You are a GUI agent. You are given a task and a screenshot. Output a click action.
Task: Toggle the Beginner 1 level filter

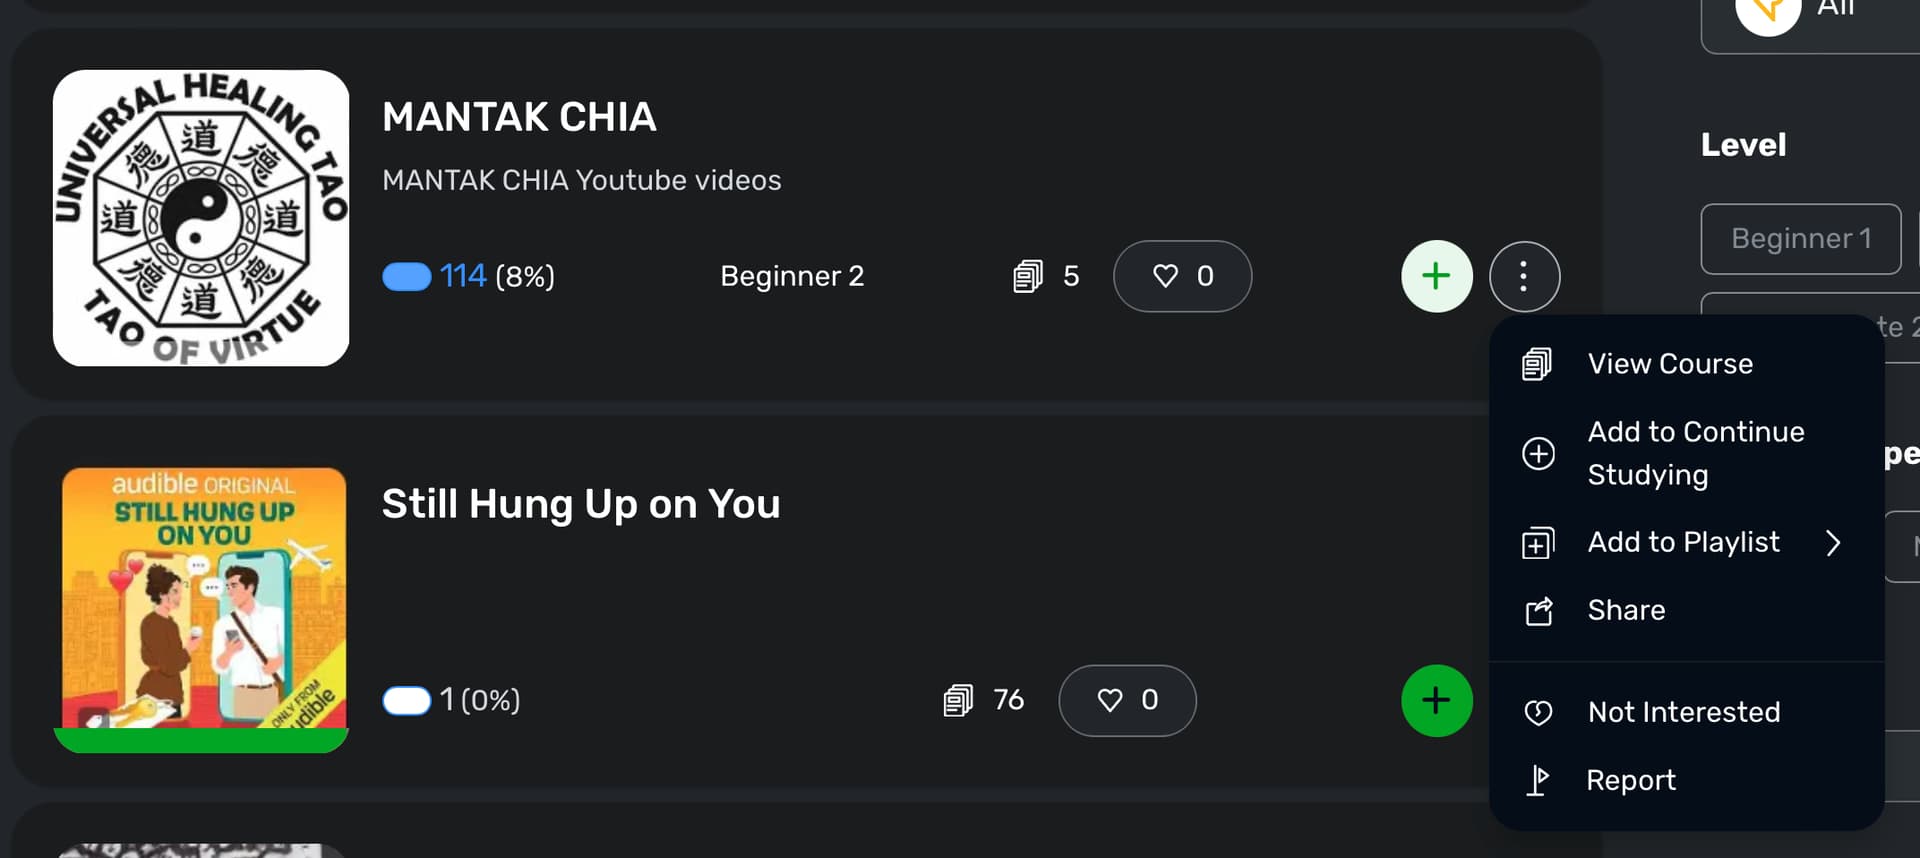point(1801,239)
